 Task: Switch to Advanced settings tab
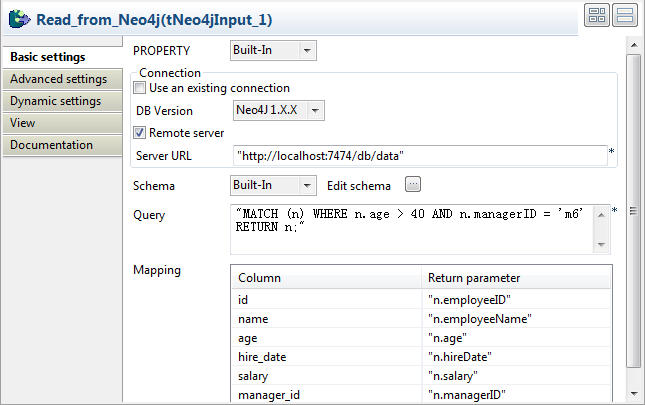pos(58,79)
